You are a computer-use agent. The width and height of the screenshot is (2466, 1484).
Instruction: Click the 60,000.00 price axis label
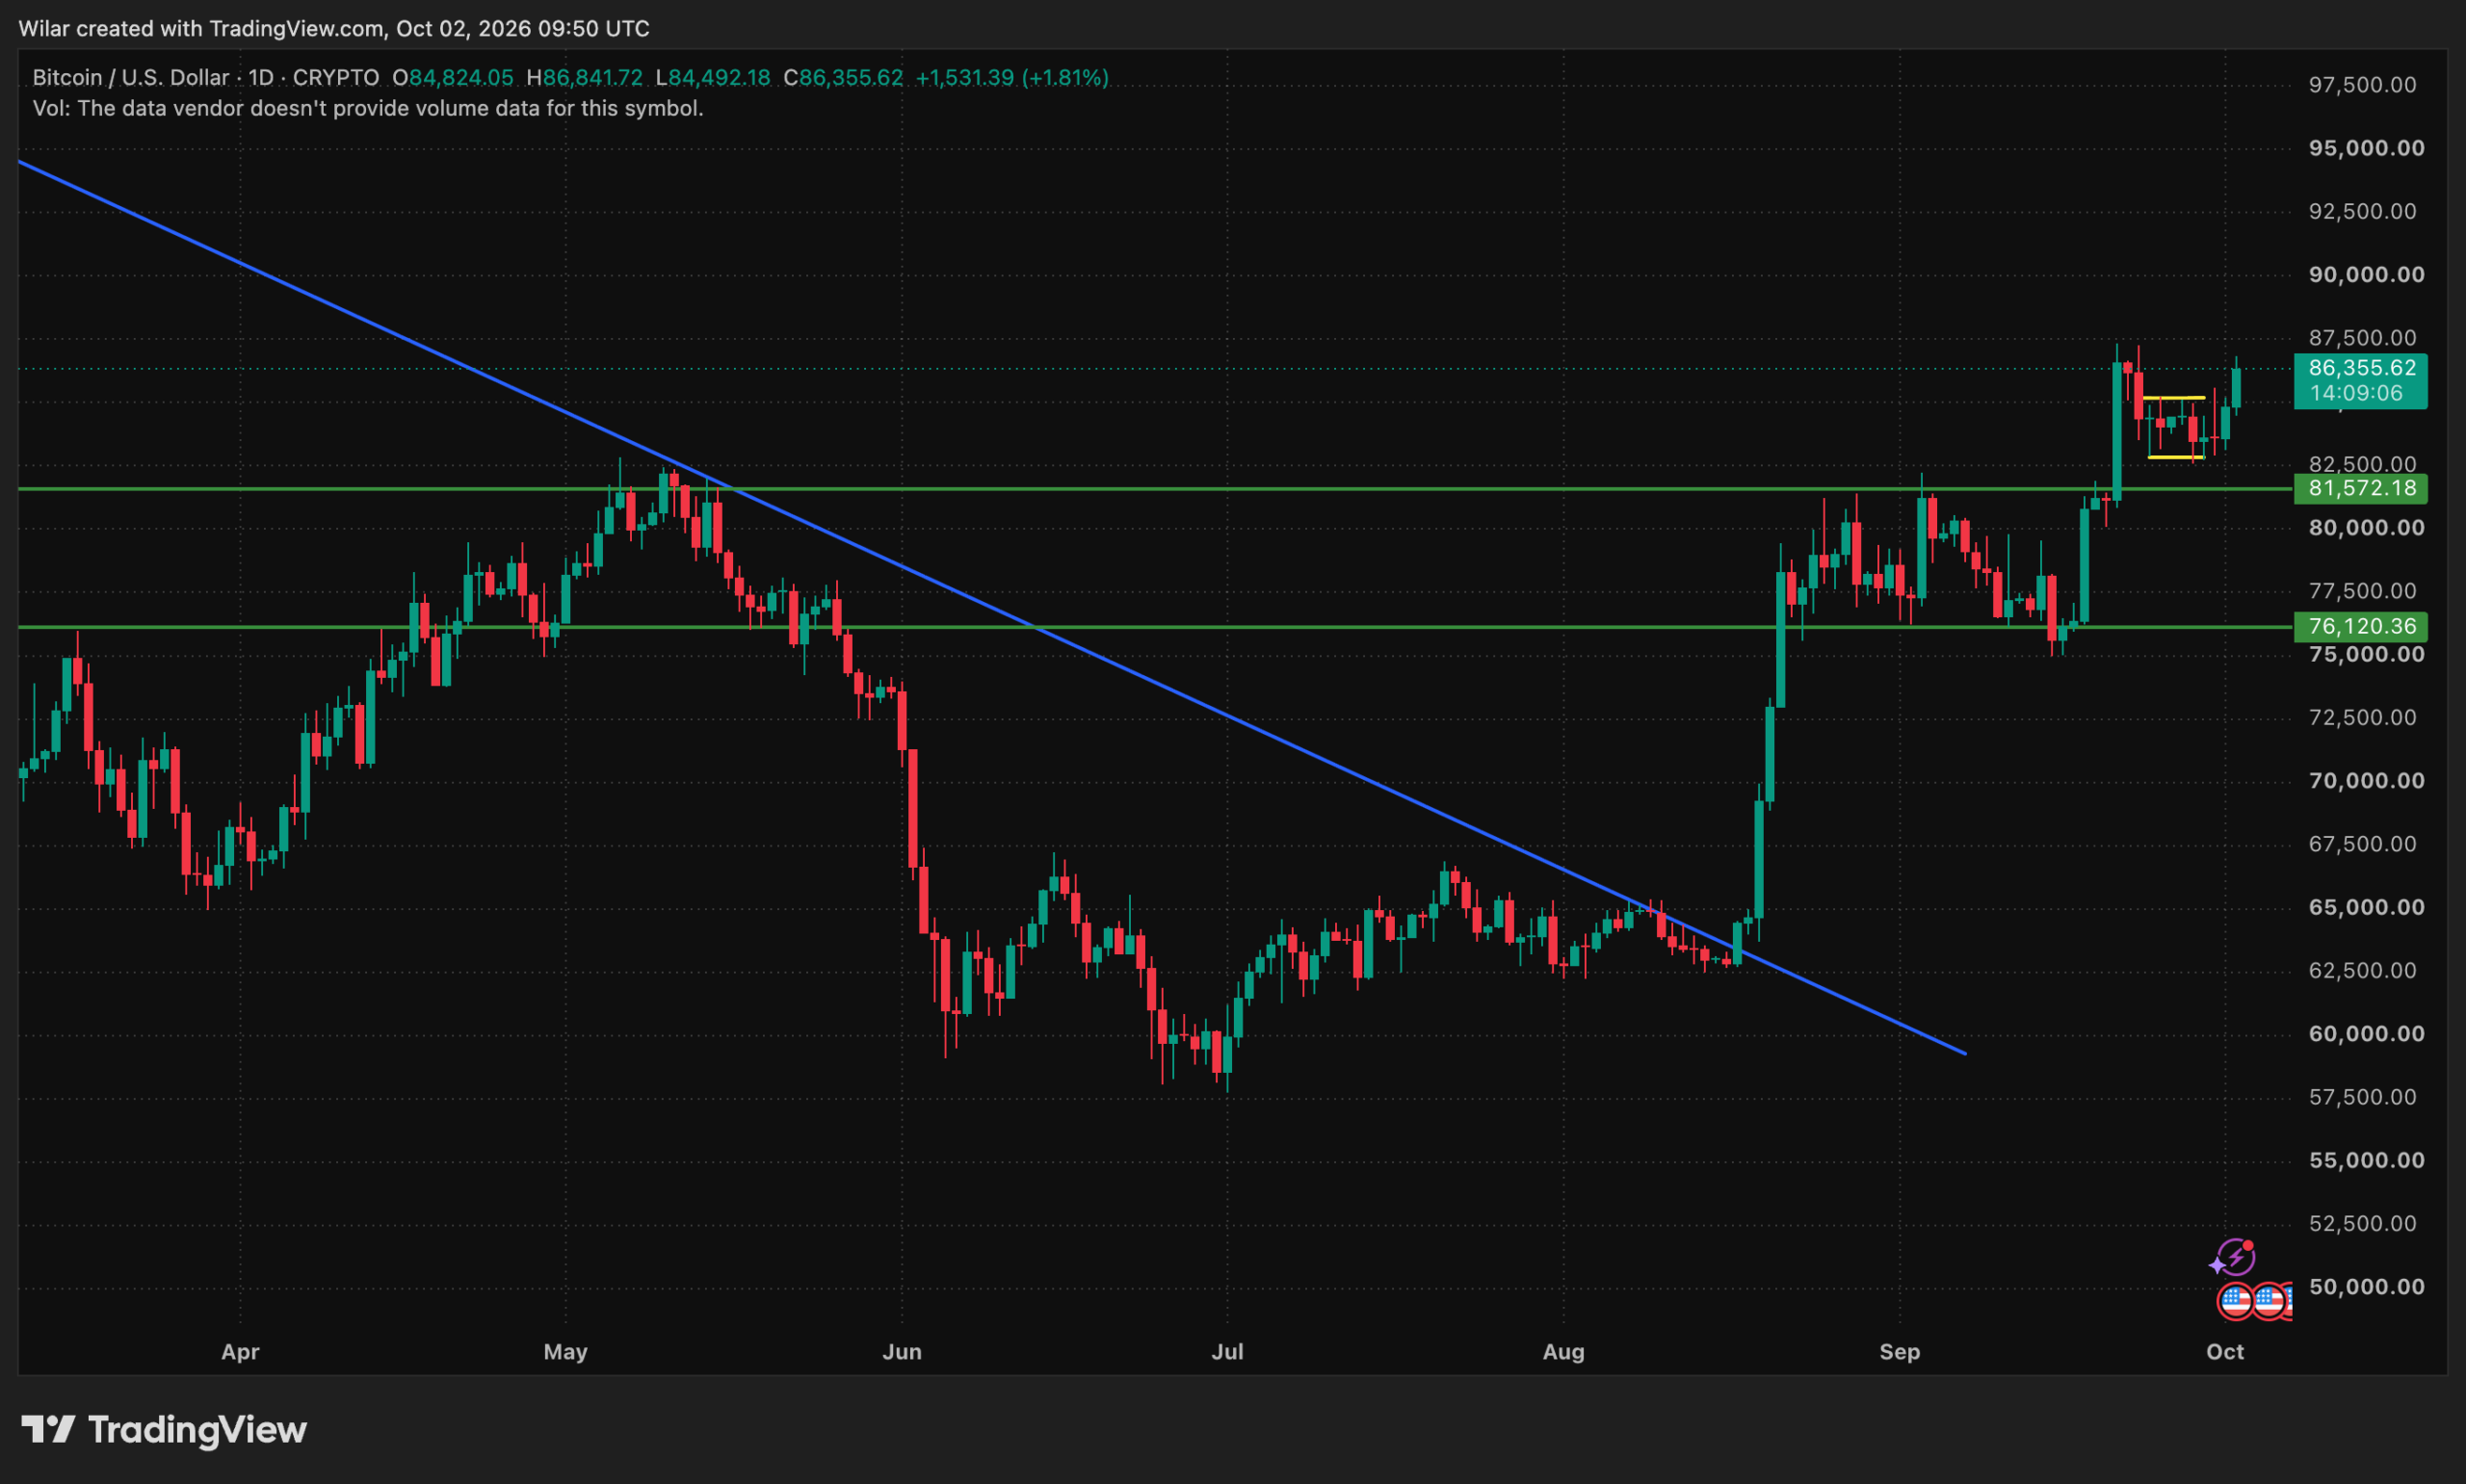click(x=2366, y=1033)
